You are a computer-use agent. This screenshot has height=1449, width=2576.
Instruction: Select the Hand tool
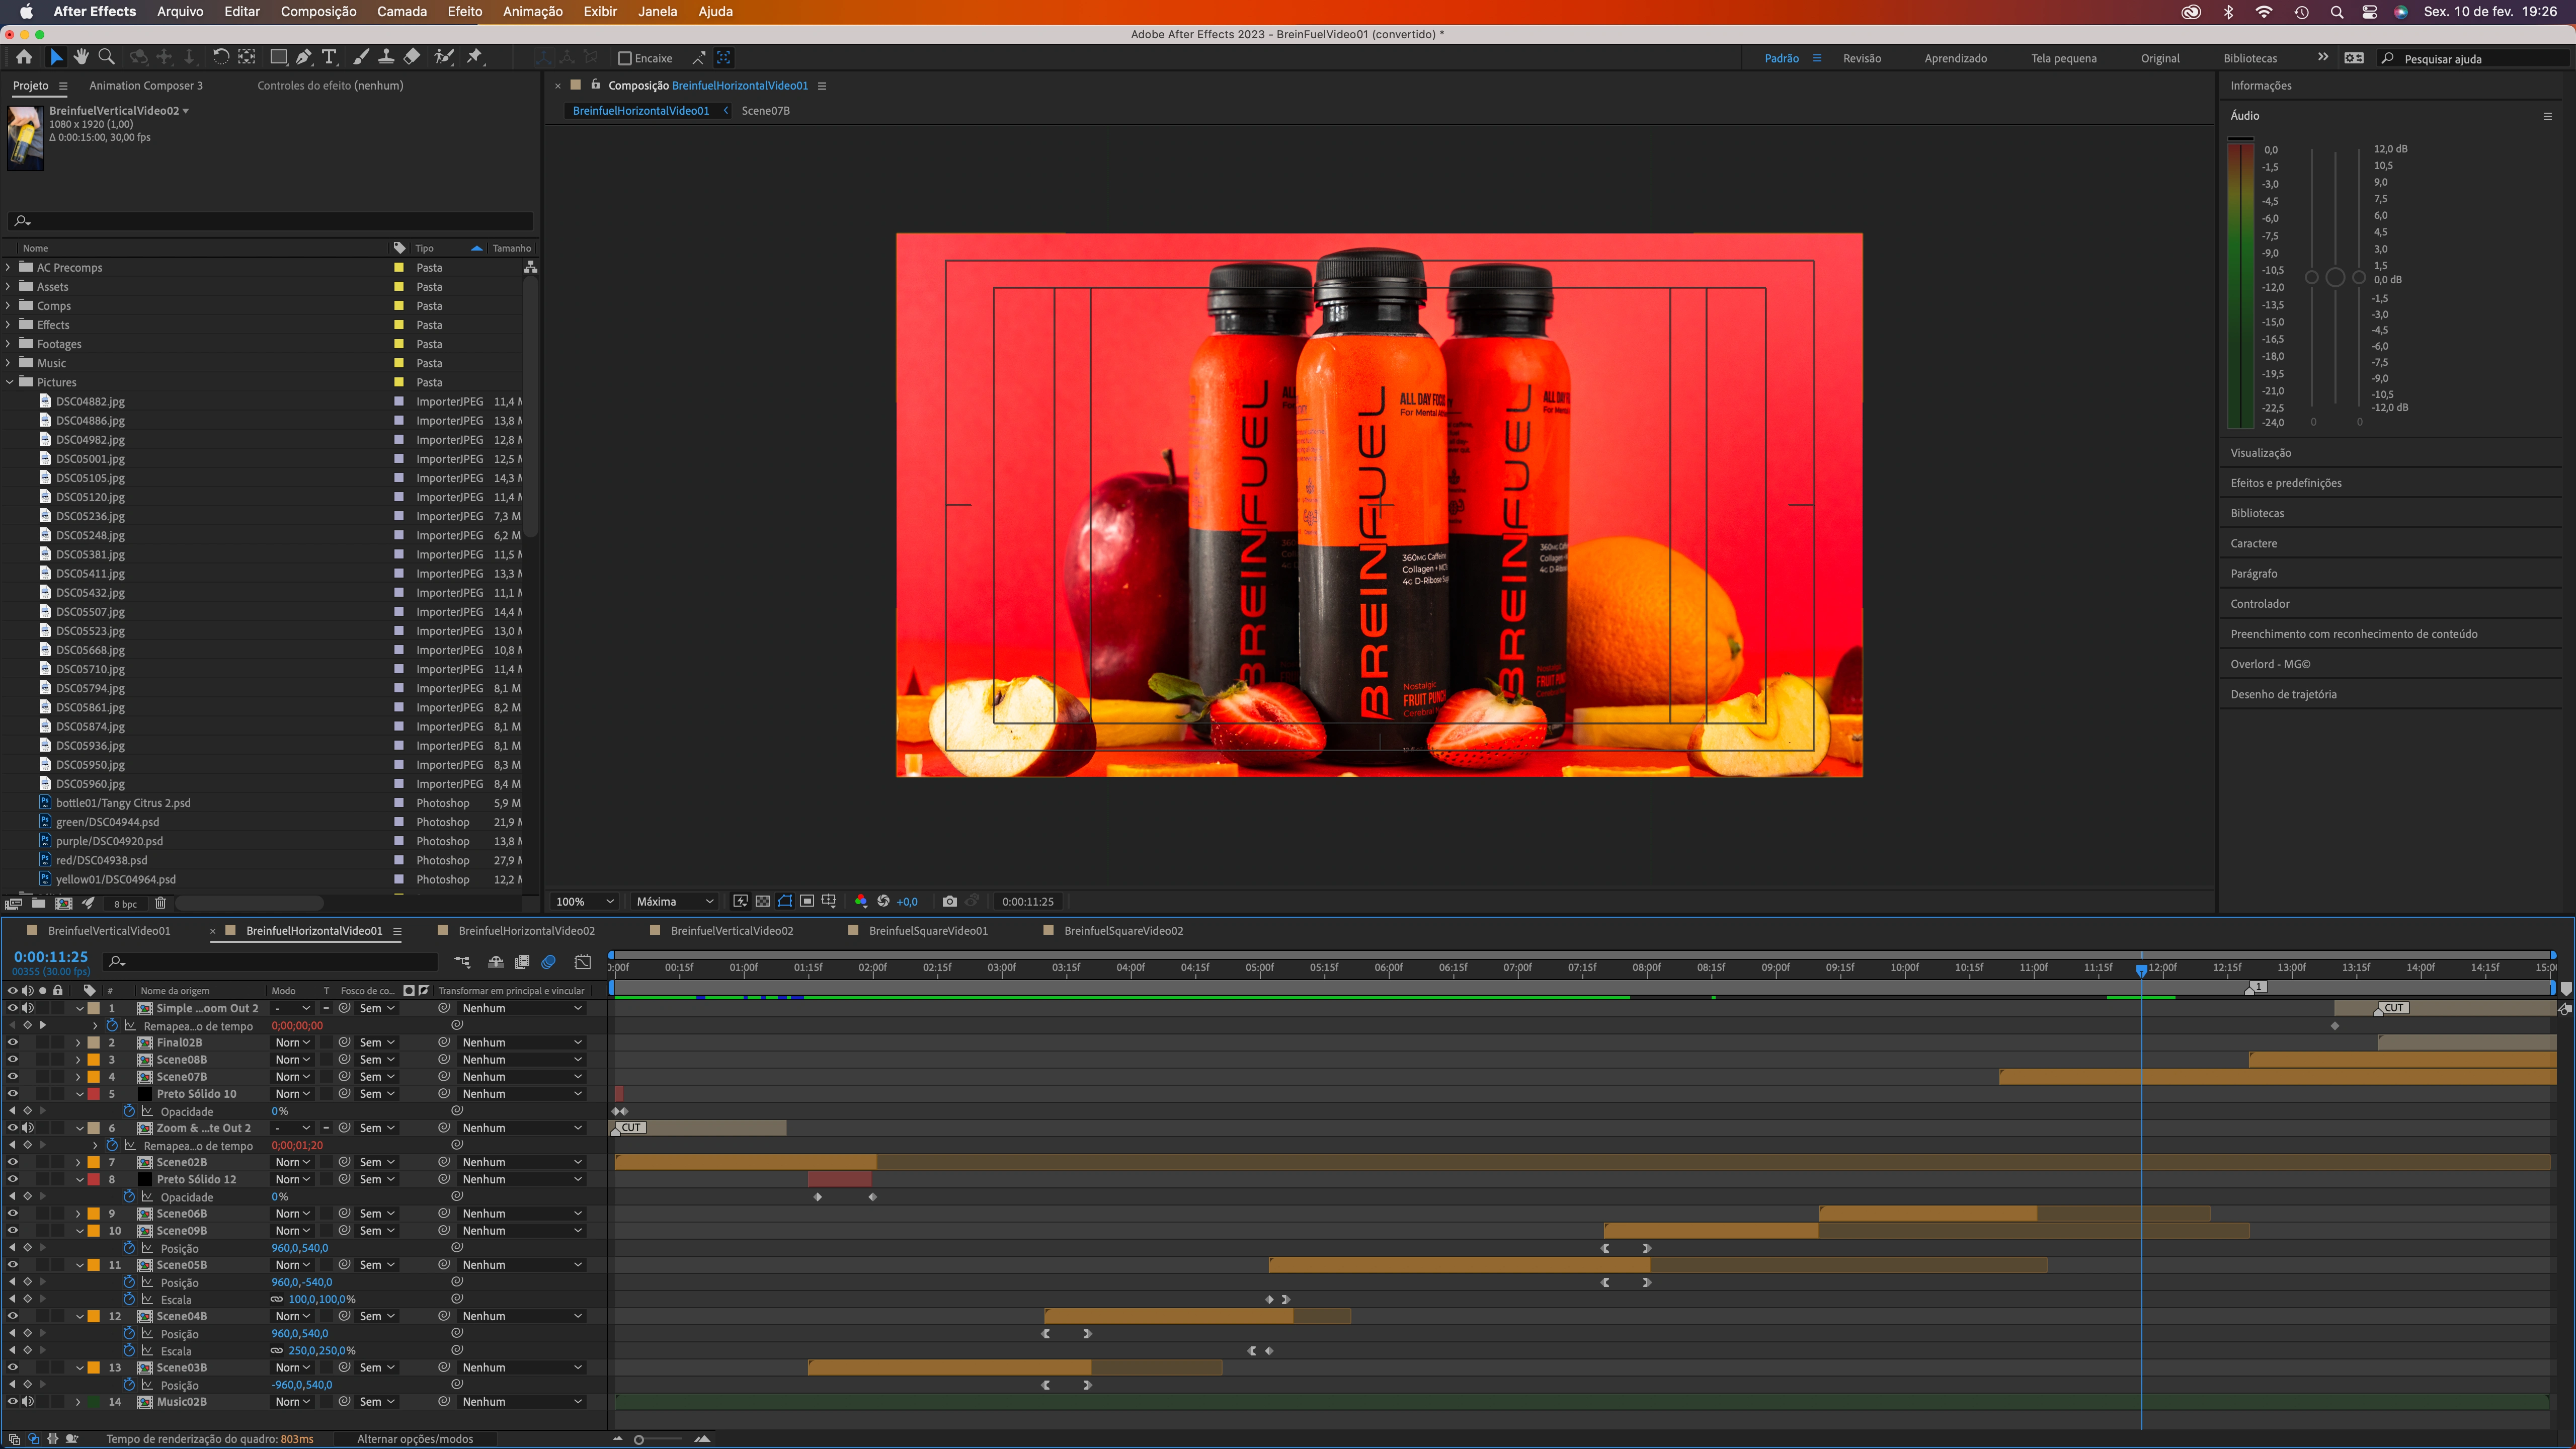point(81,57)
